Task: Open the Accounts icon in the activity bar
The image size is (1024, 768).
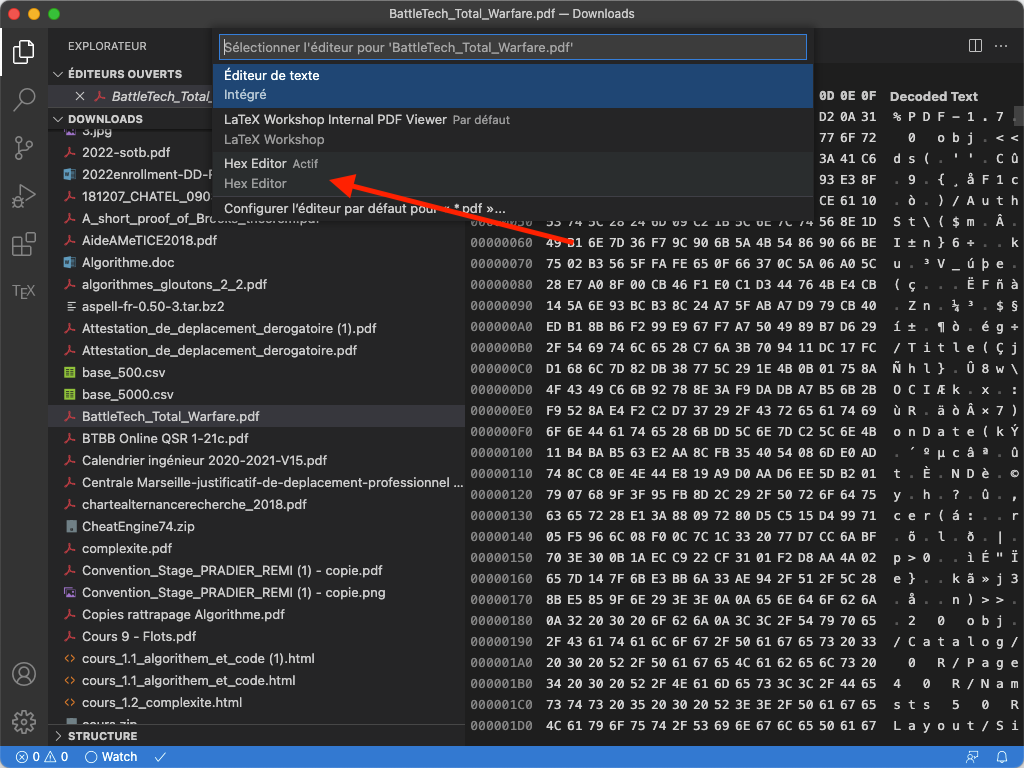Action: [24, 675]
